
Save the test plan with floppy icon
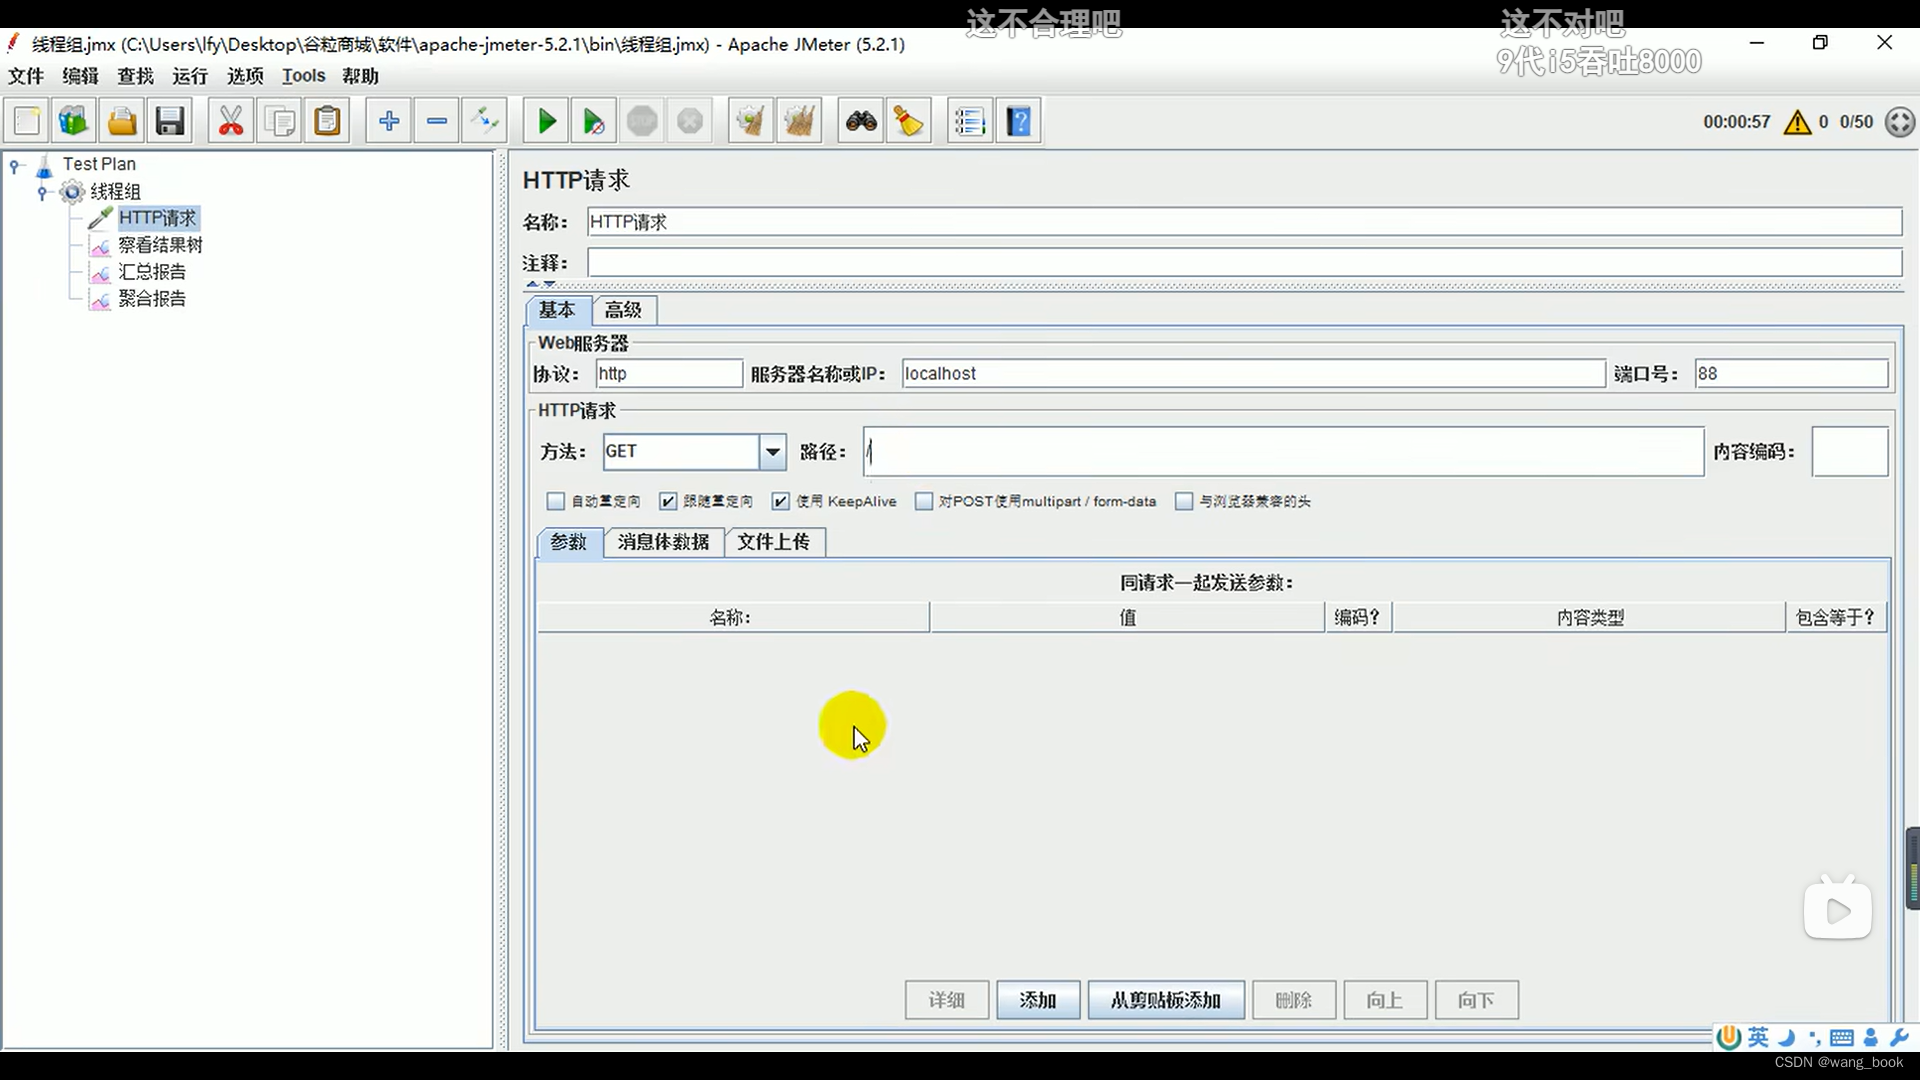[x=170, y=121]
